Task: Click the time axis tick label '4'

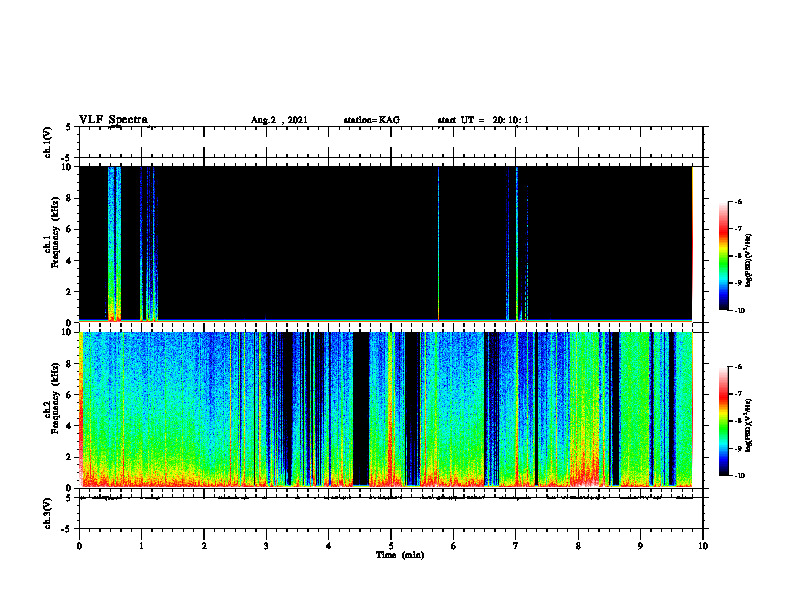Action: tap(329, 546)
